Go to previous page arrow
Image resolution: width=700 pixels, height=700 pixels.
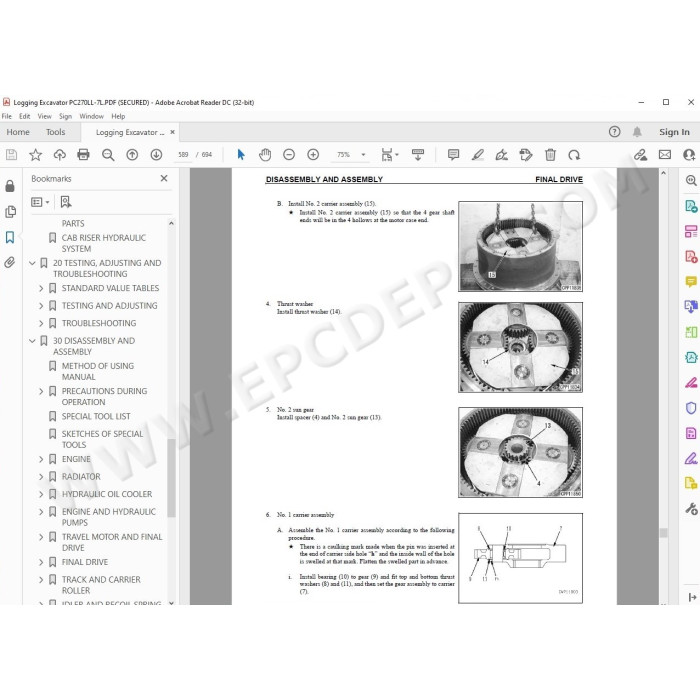coord(132,155)
